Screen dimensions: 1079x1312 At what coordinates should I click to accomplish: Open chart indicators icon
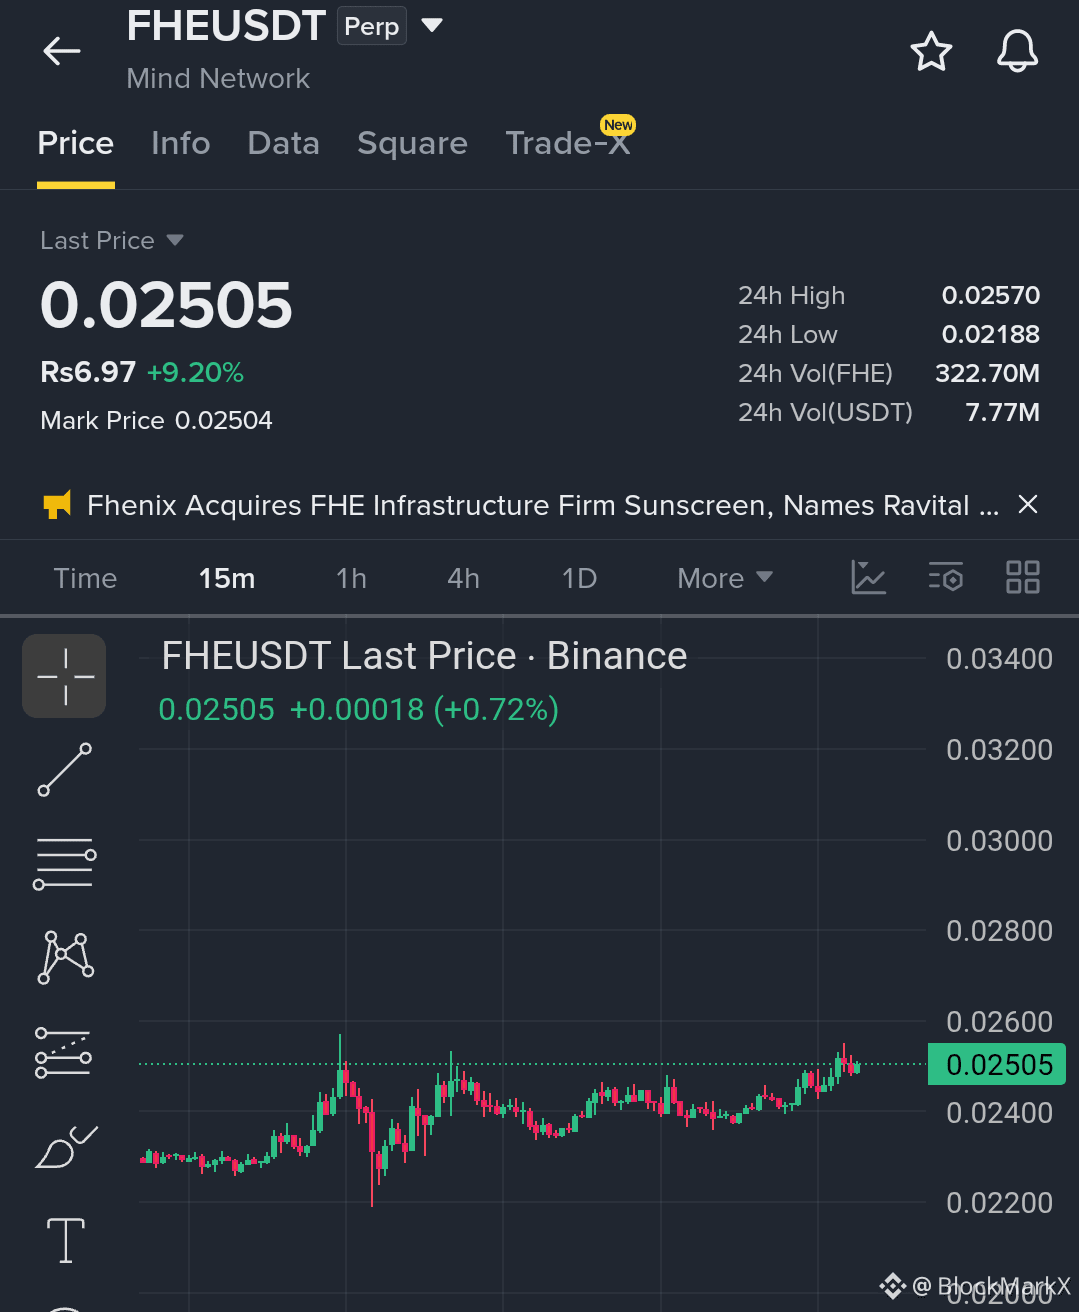pos(868,577)
